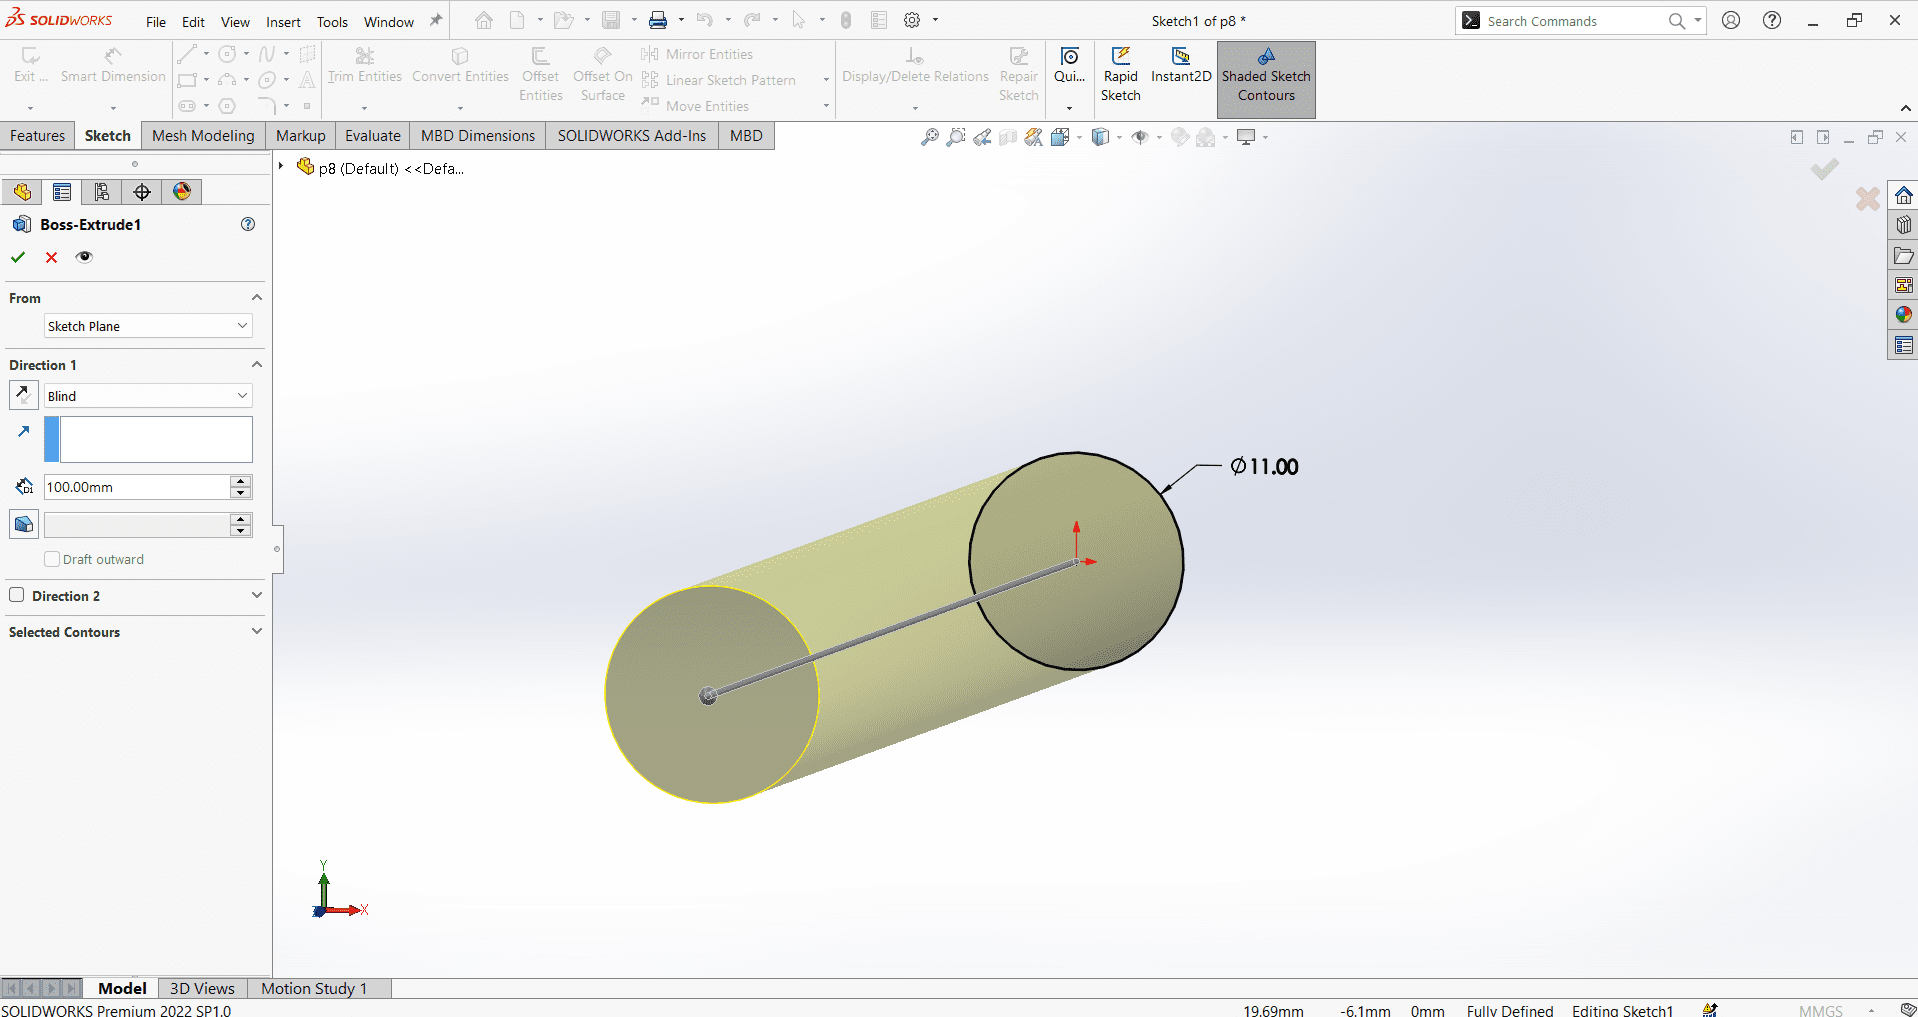Increase depth with up spinner arrow
Image resolution: width=1918 pixels, height=1017 pixels.
(x=240, y=481)
